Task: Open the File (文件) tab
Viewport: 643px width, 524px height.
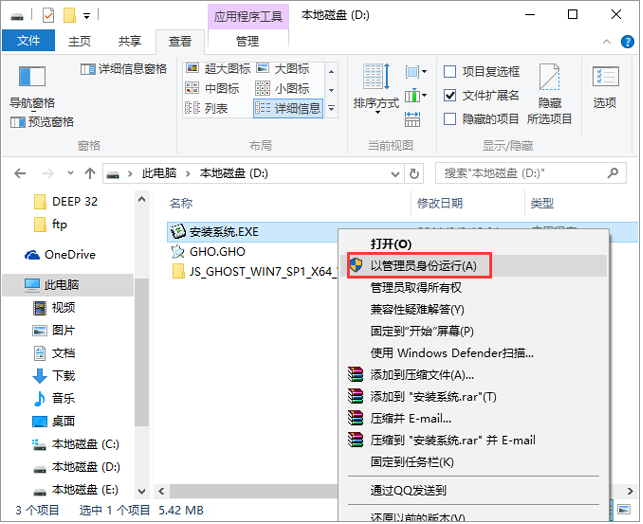Action: point(28,41)
